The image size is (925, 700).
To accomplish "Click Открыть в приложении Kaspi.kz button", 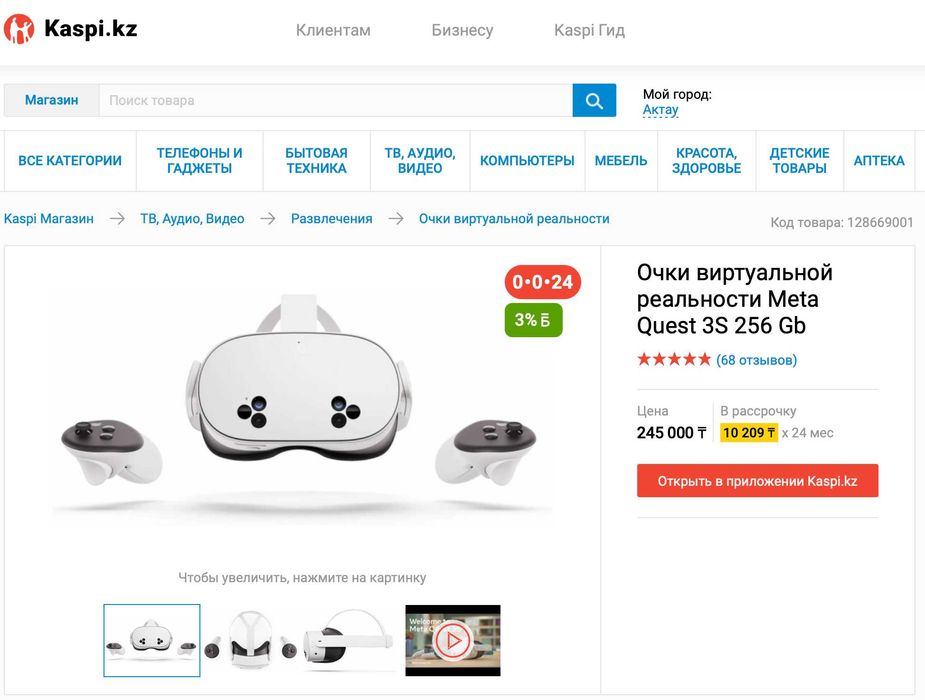I will point(757,481).
